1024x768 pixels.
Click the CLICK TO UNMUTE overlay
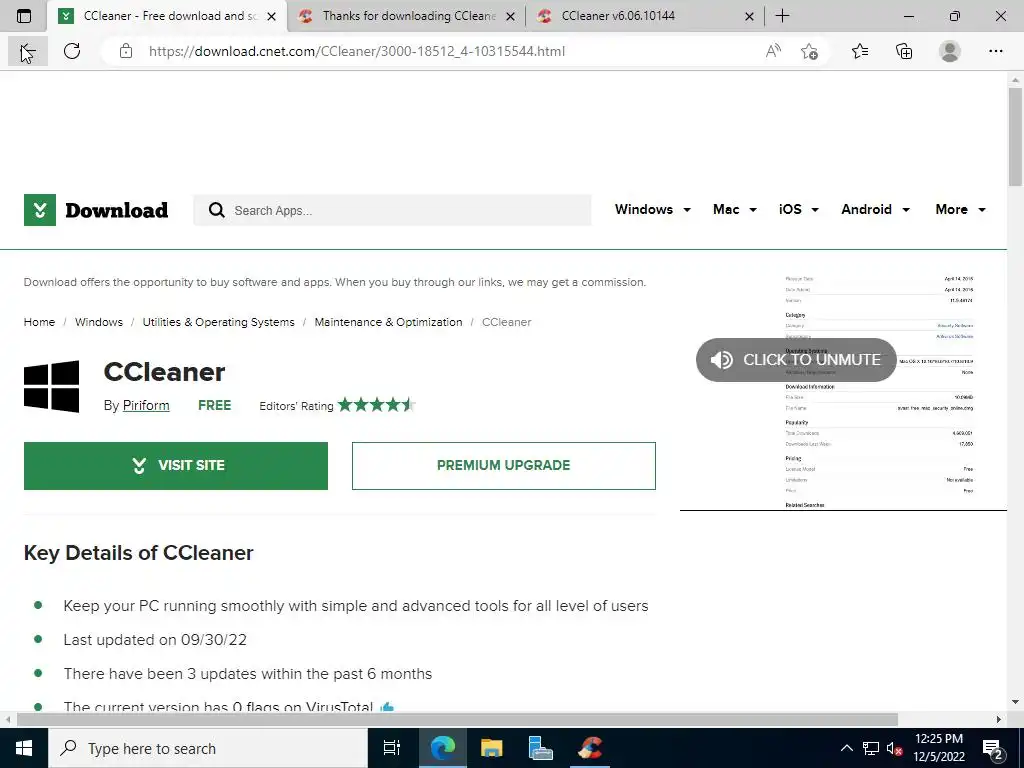pos(796,360)
